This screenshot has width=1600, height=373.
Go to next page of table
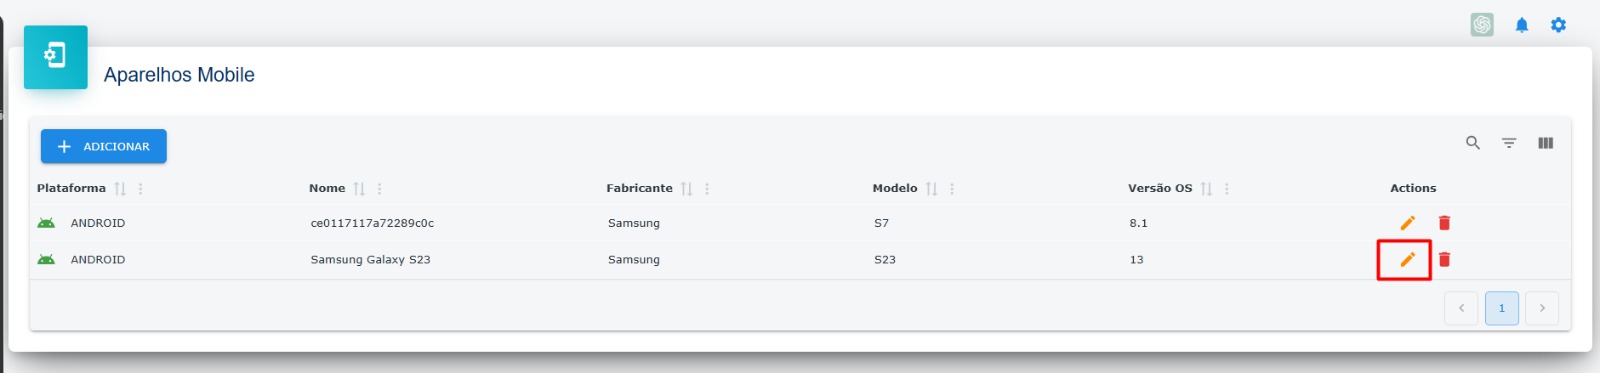point(1542,308)
